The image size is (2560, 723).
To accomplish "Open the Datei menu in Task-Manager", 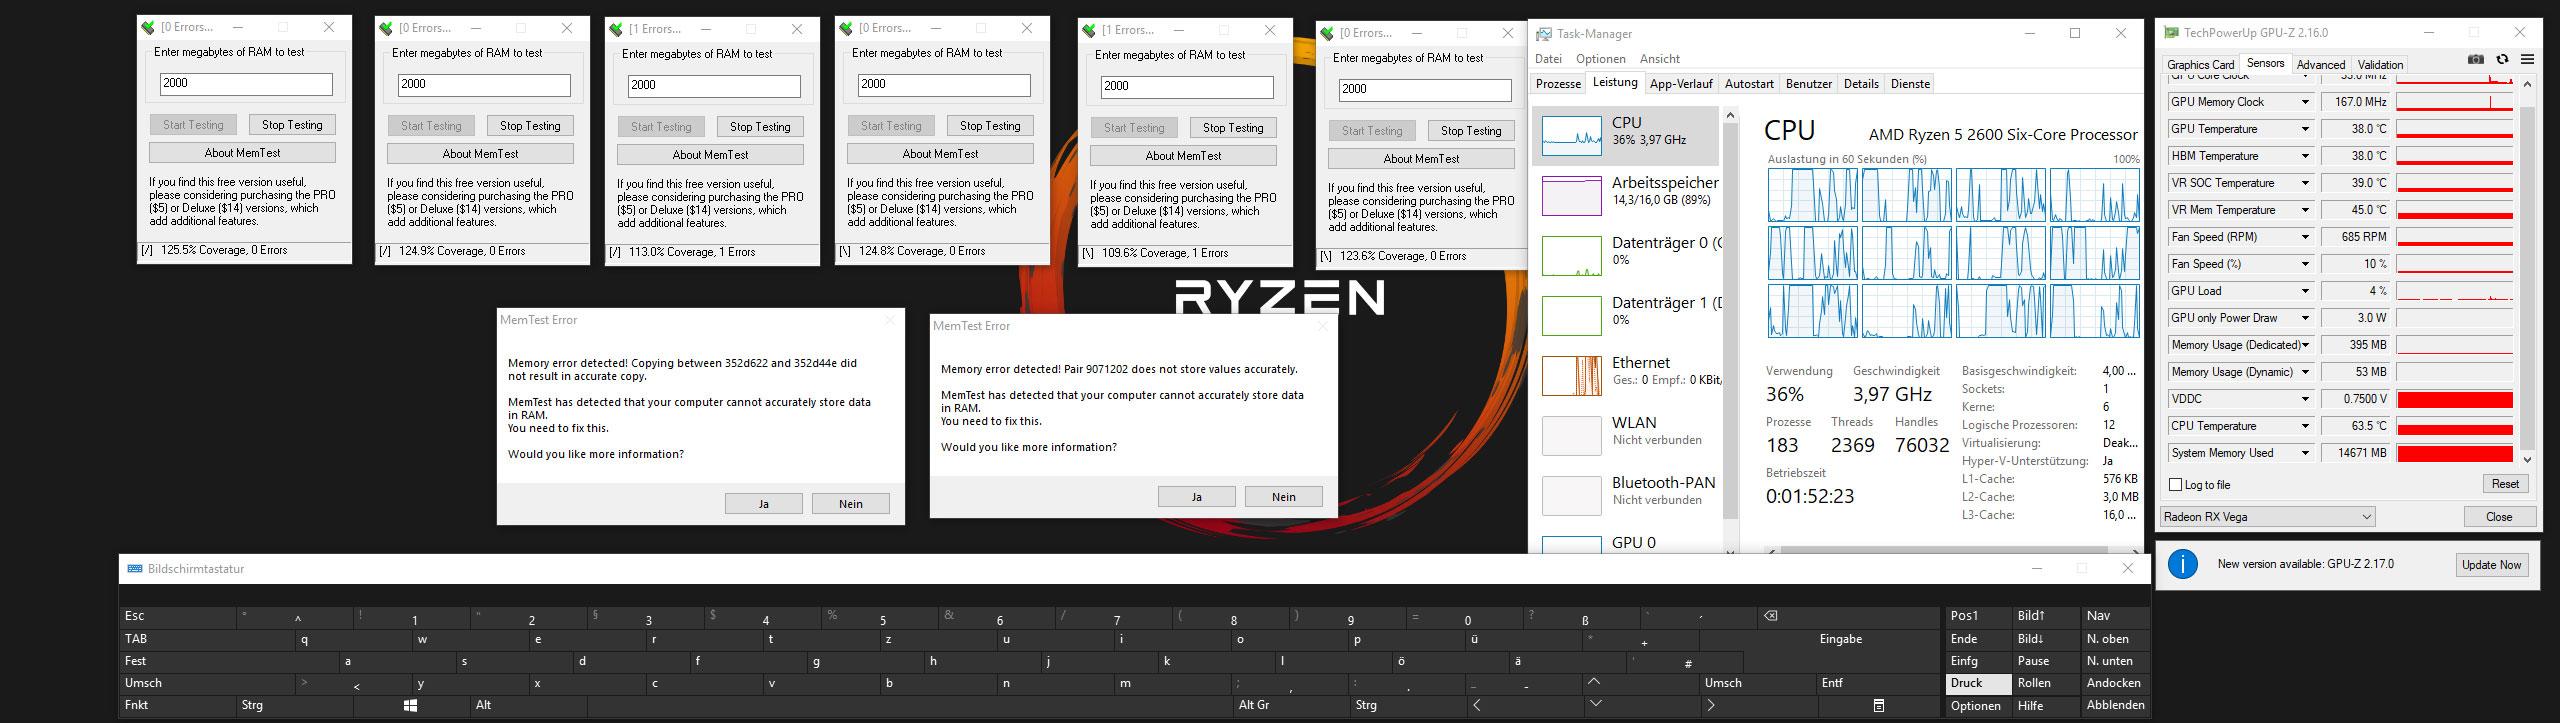I will click(x=1548, y=59).
